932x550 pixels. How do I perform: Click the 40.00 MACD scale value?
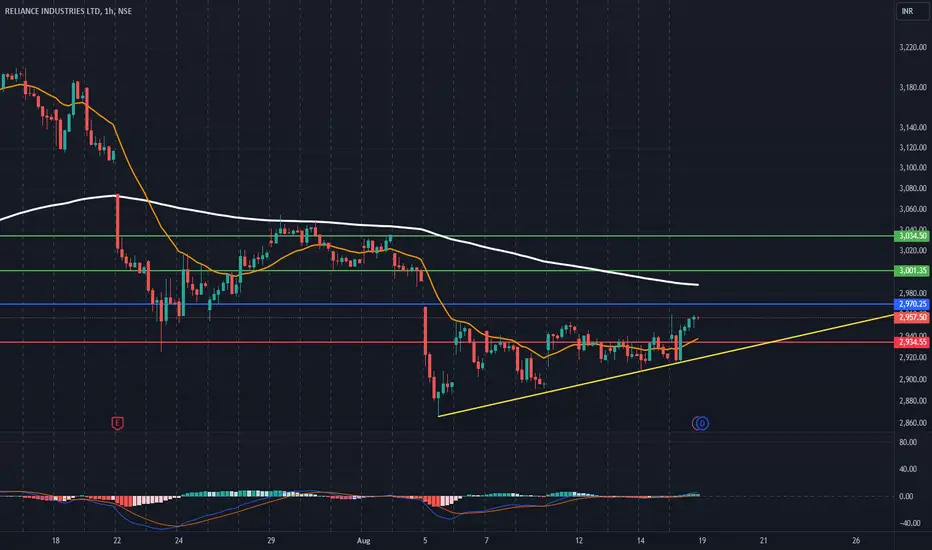tap(908, 469)
